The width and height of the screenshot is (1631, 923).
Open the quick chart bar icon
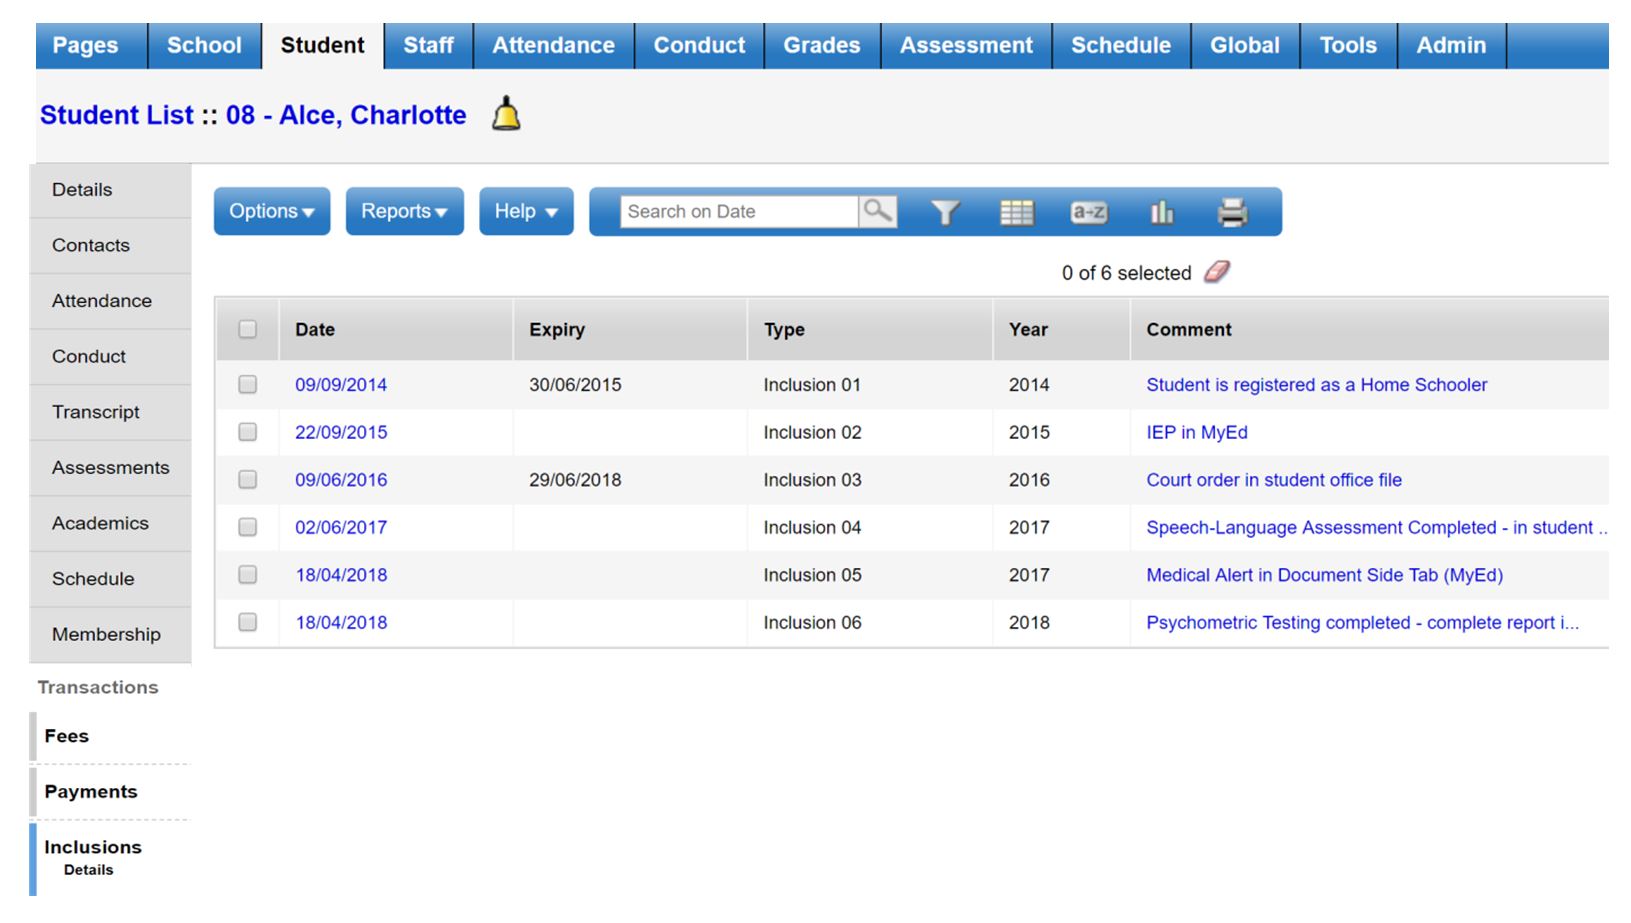tap(1161, 212)
